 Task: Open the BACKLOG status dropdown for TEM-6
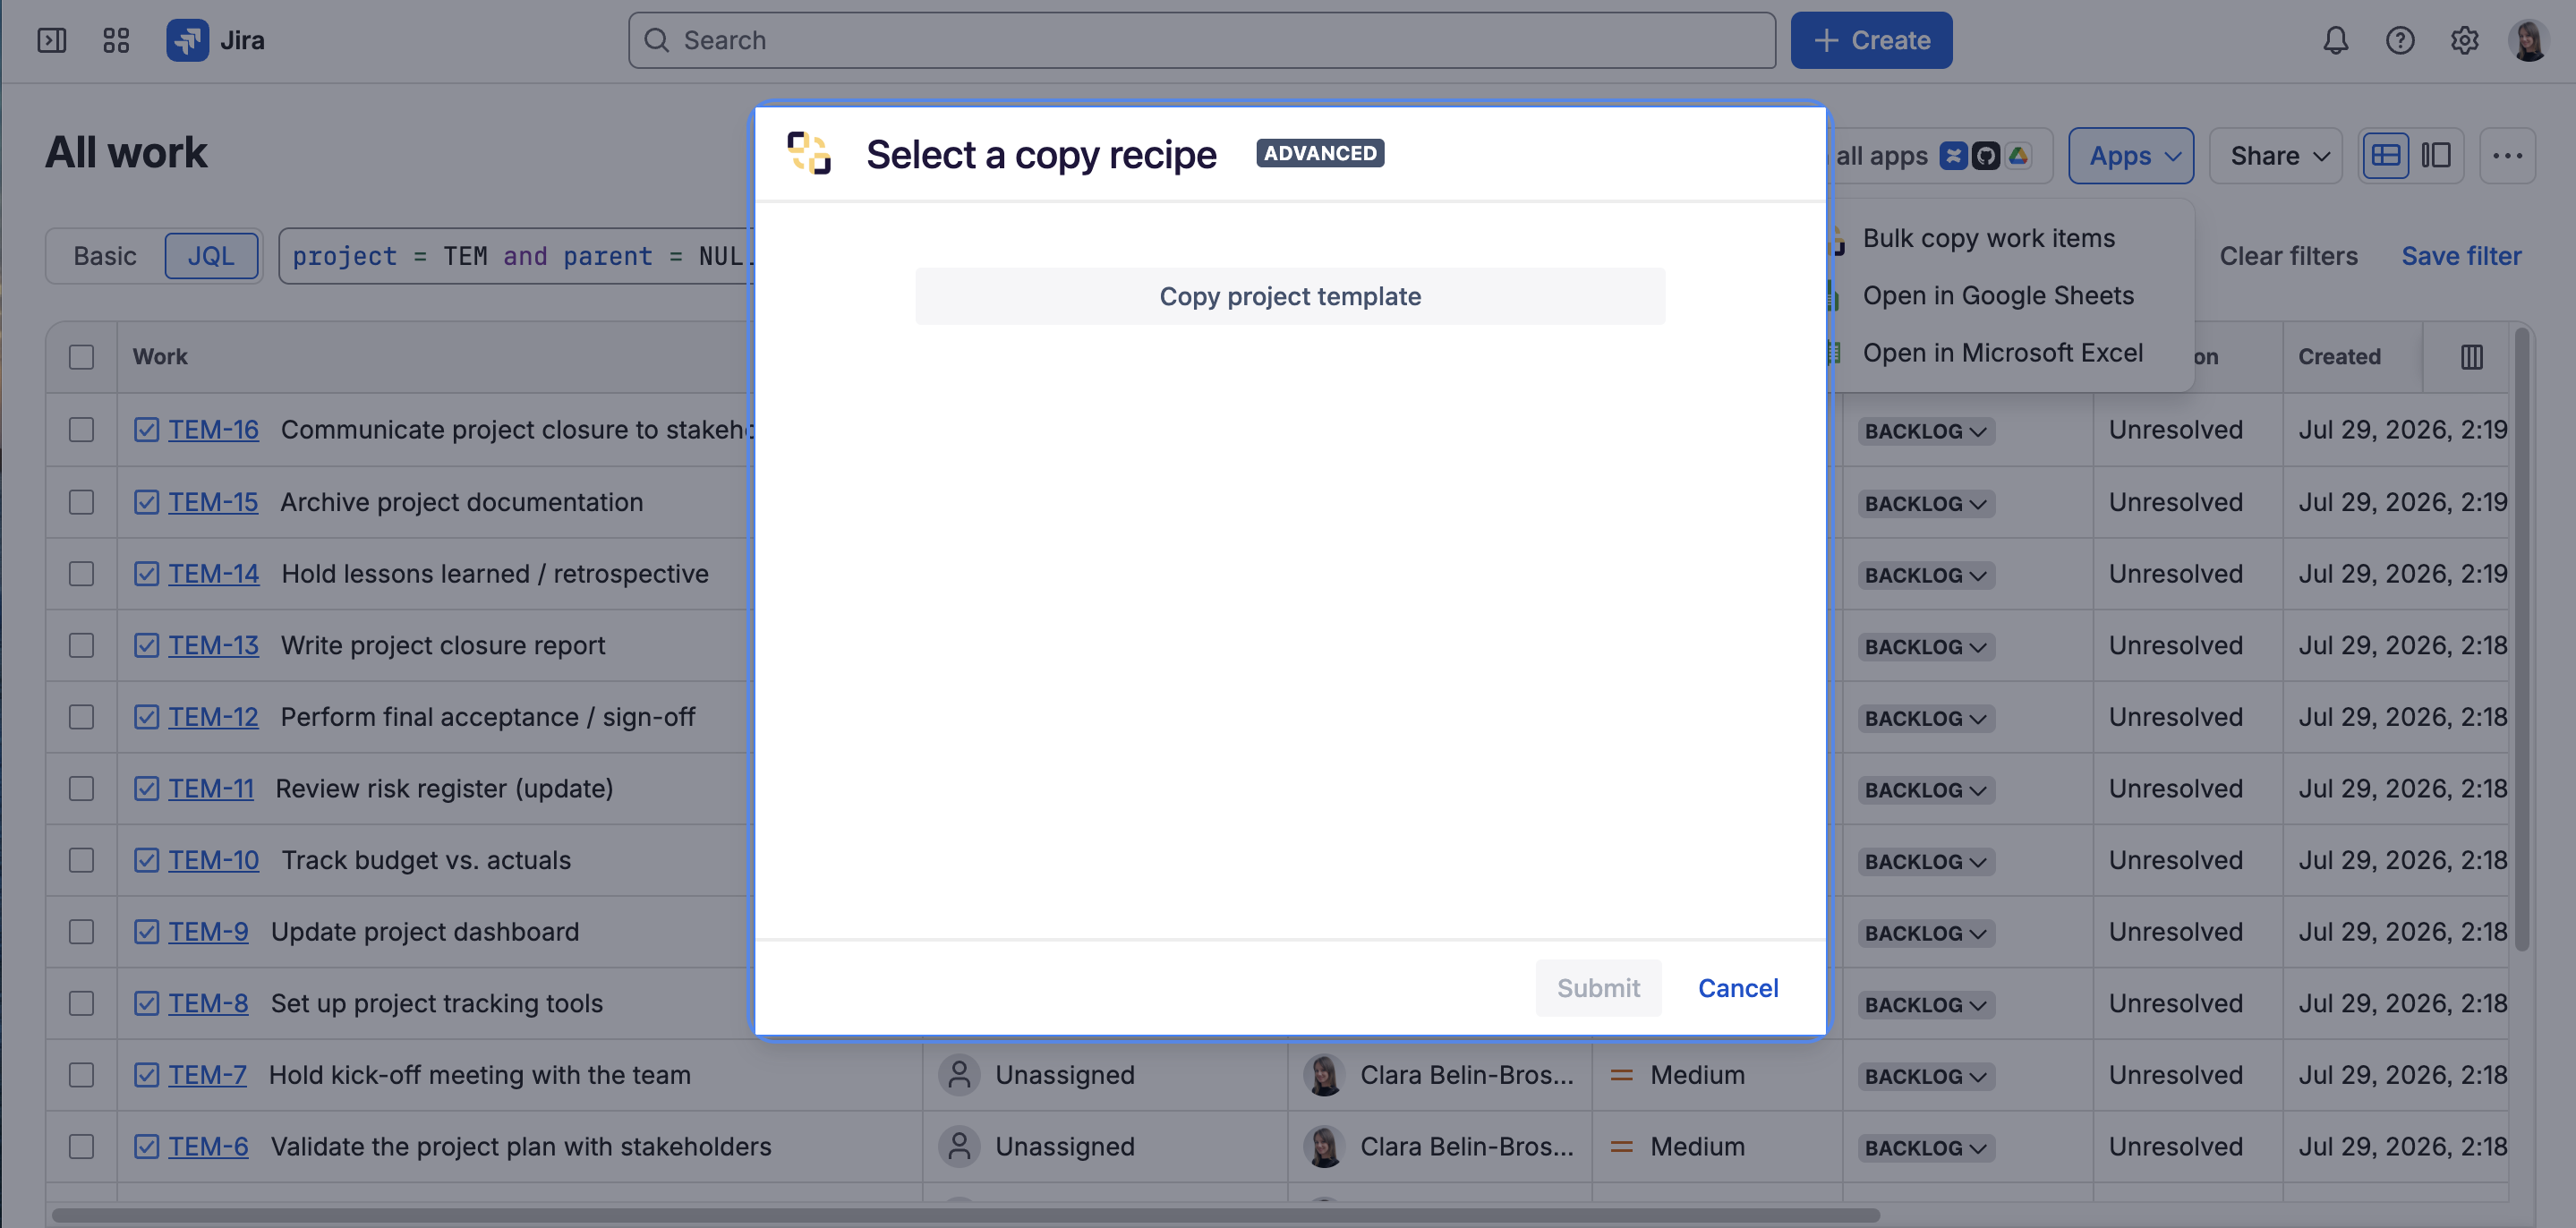click(x=1926, y=1148)
